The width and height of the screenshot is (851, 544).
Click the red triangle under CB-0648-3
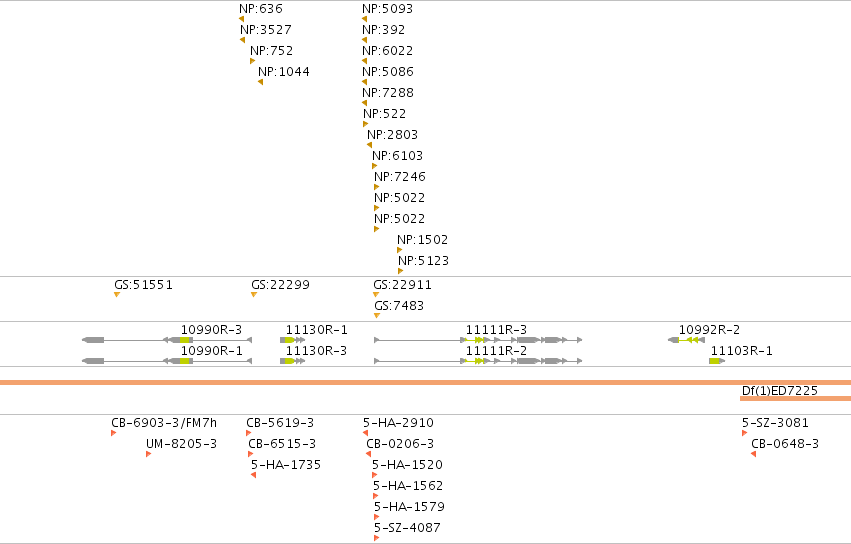tap(754, 454)
